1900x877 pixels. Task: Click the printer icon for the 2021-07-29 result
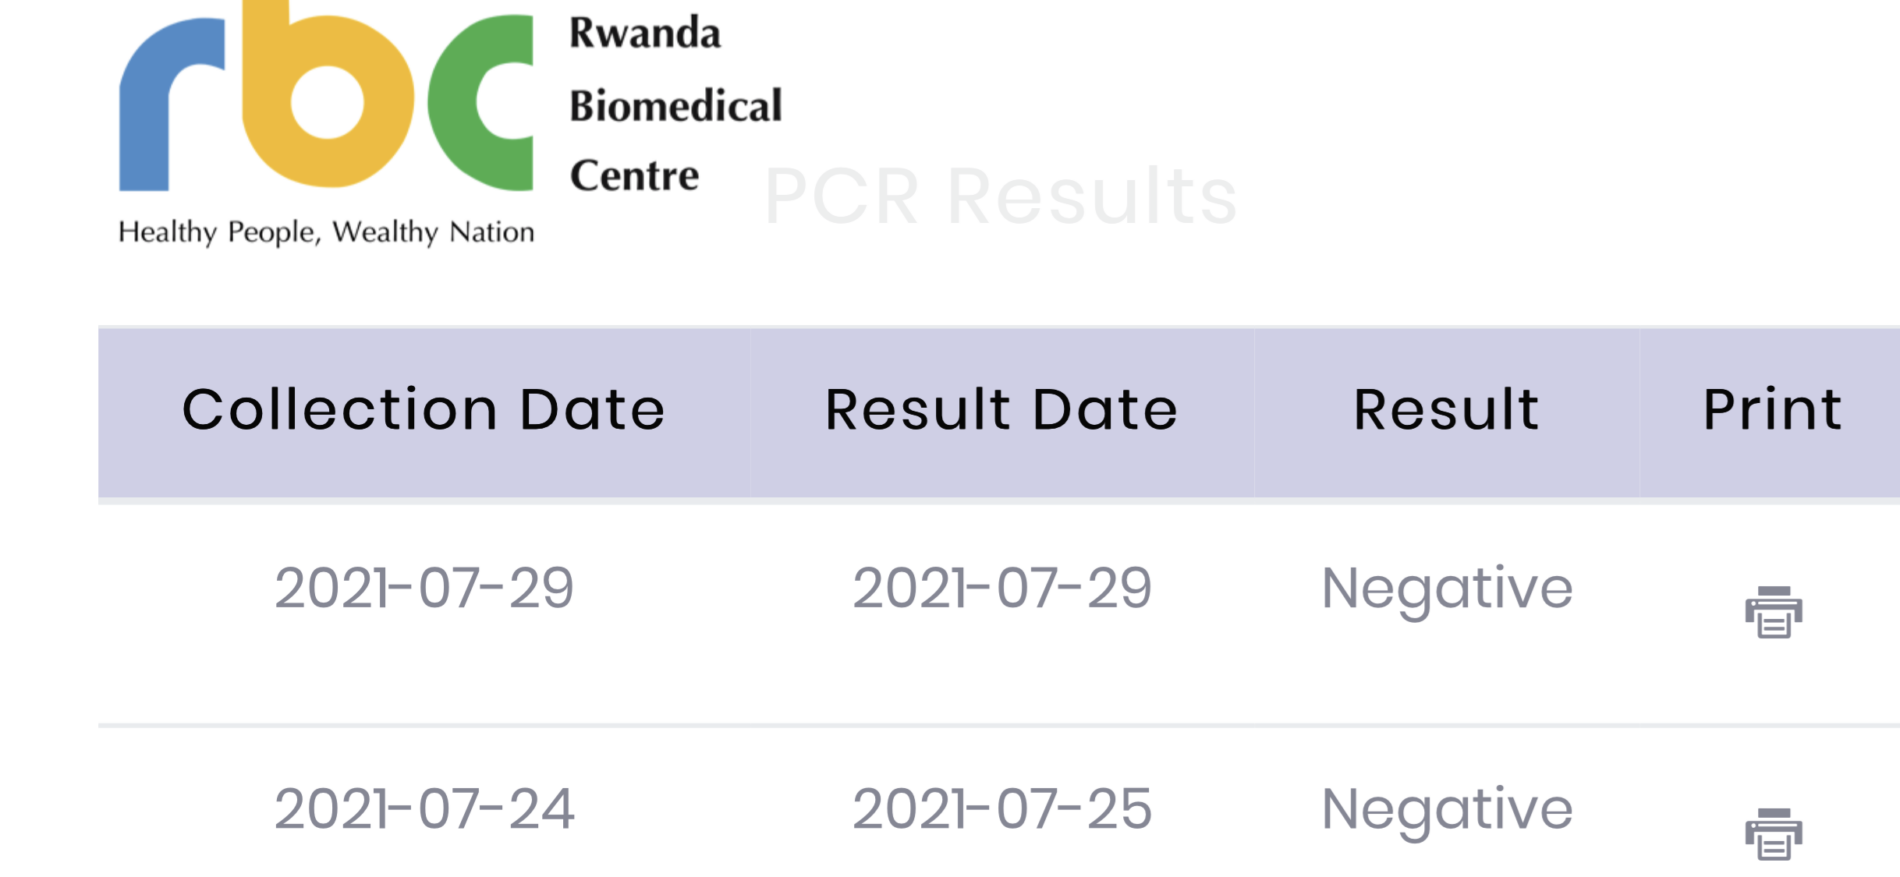pyautogui.click(x=1773, y=612)
